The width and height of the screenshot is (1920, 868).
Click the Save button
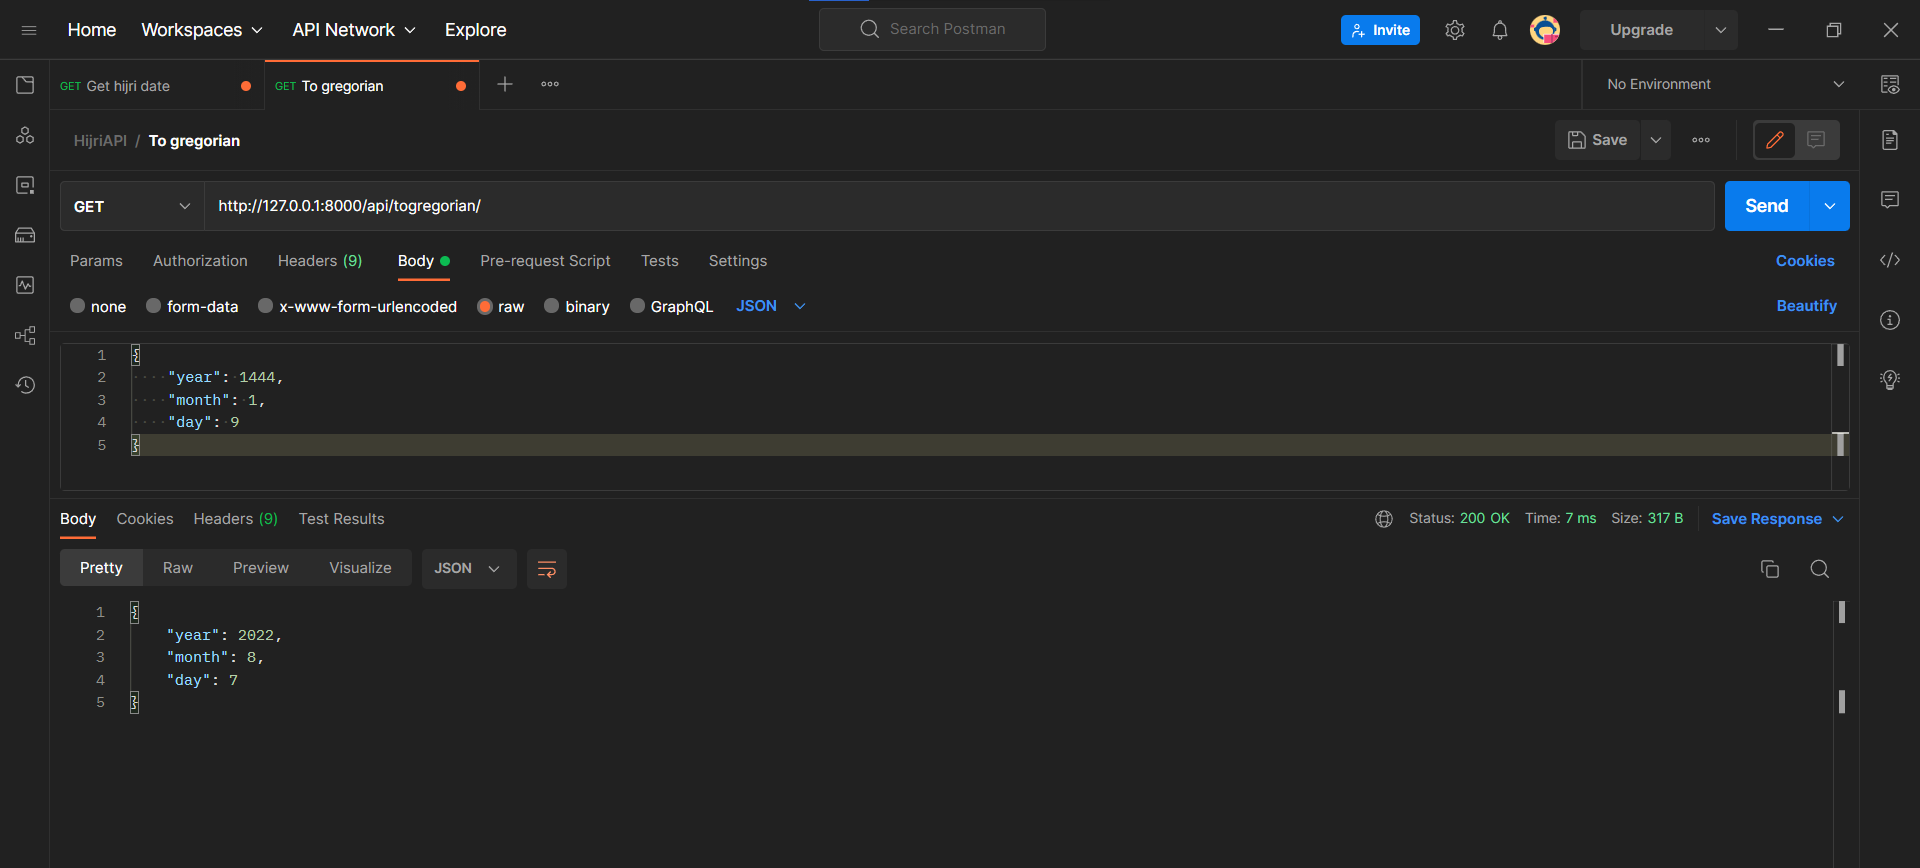(x=1598, y=140)
